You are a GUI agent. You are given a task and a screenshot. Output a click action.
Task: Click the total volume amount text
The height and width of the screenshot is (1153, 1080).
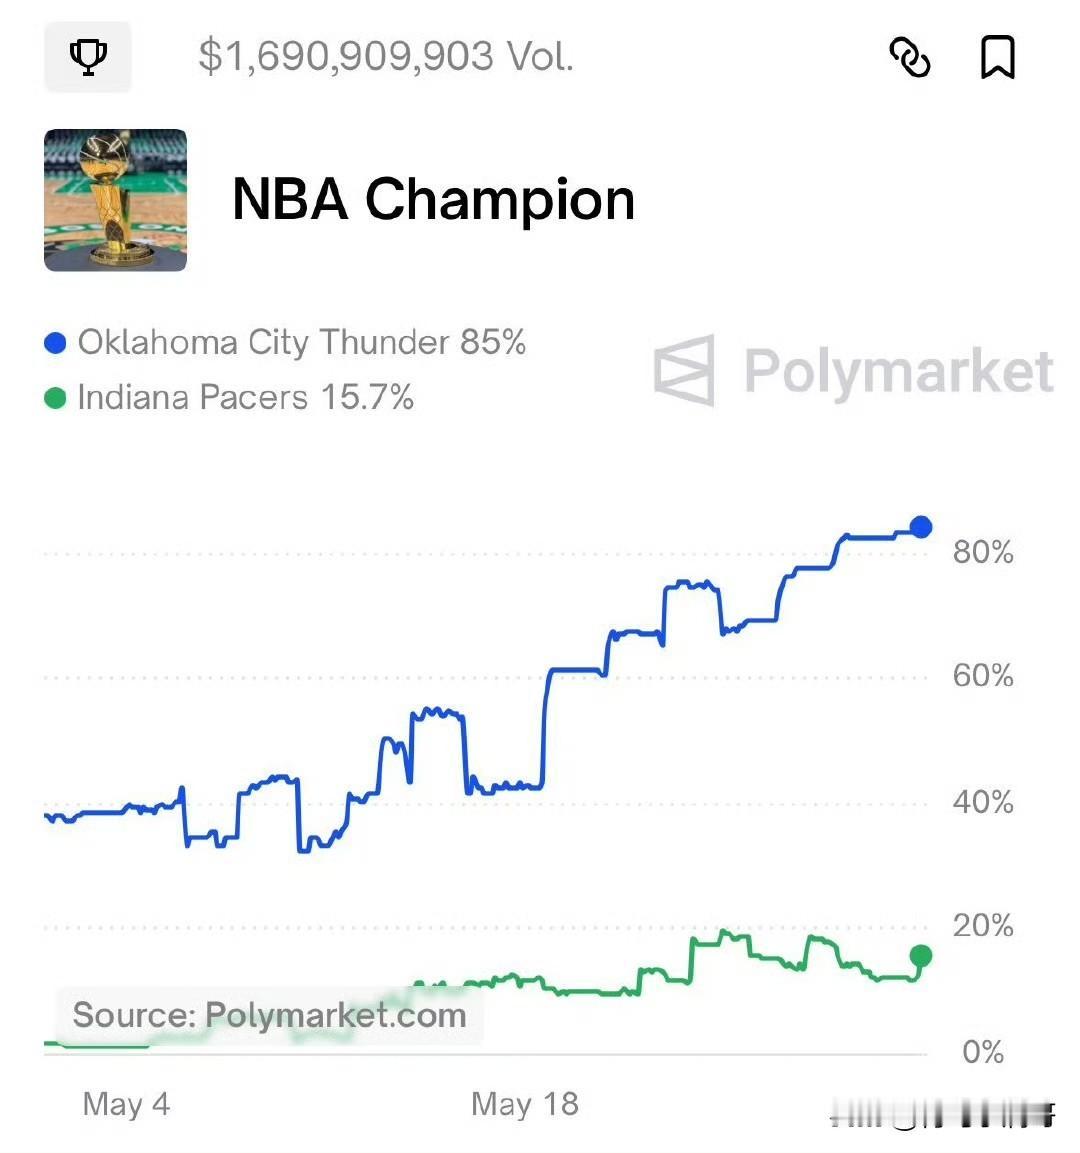(x=386, y=57)
